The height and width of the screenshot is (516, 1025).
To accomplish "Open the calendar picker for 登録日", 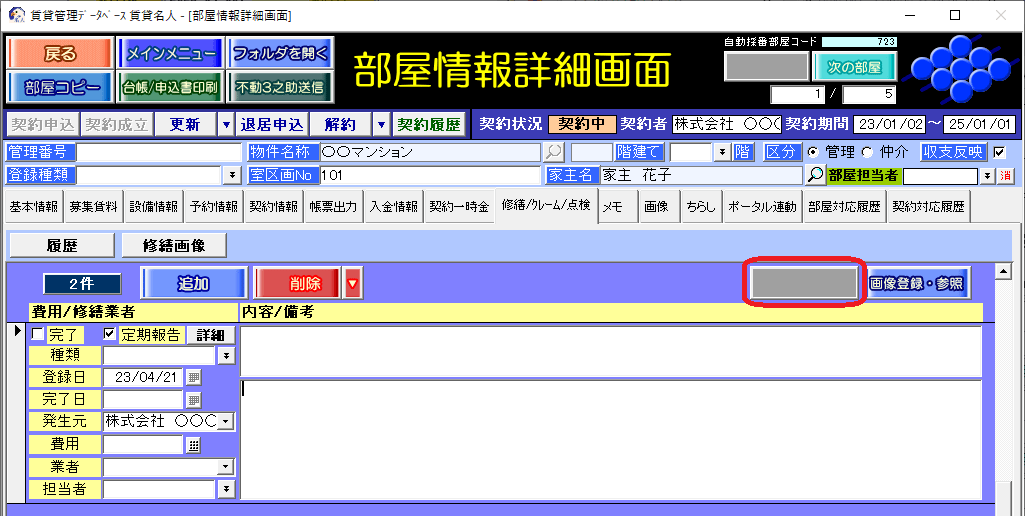I will point(194,377).
